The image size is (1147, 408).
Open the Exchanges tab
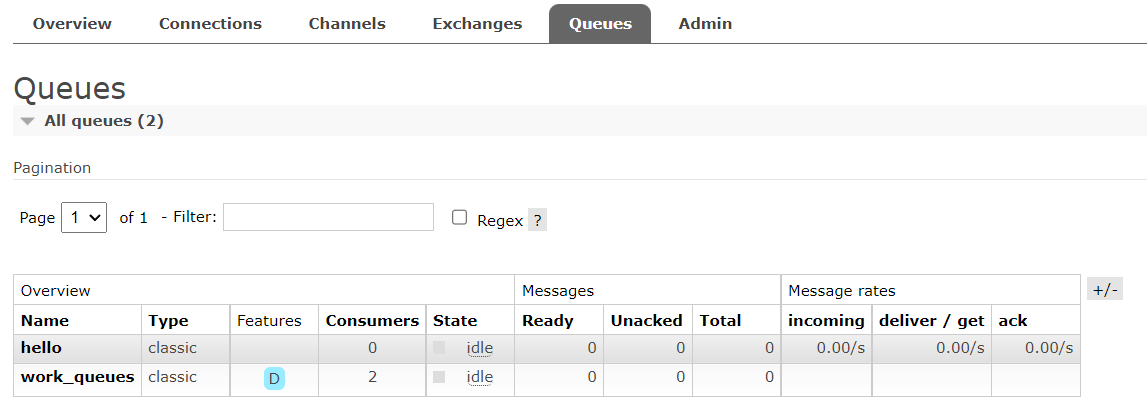[x=477, y=24]
